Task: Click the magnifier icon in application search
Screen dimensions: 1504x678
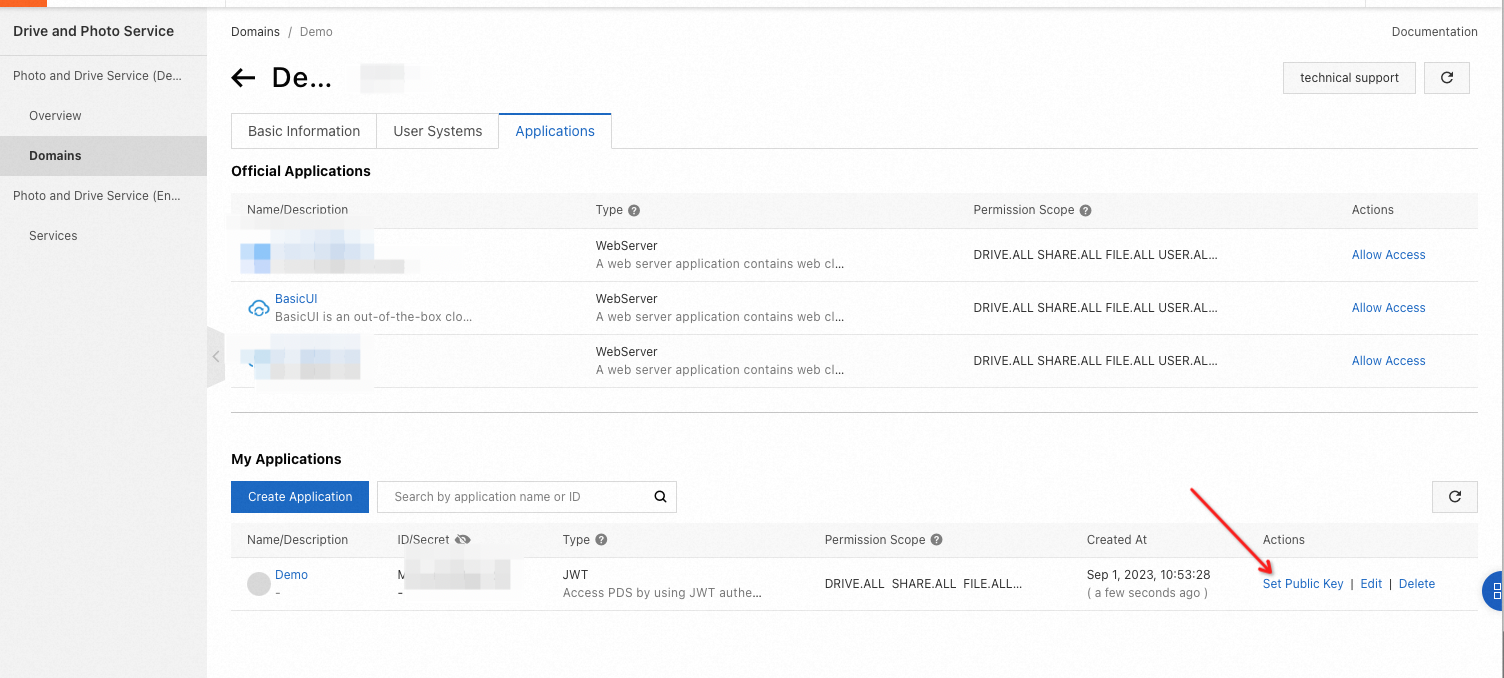Action: 660,497
